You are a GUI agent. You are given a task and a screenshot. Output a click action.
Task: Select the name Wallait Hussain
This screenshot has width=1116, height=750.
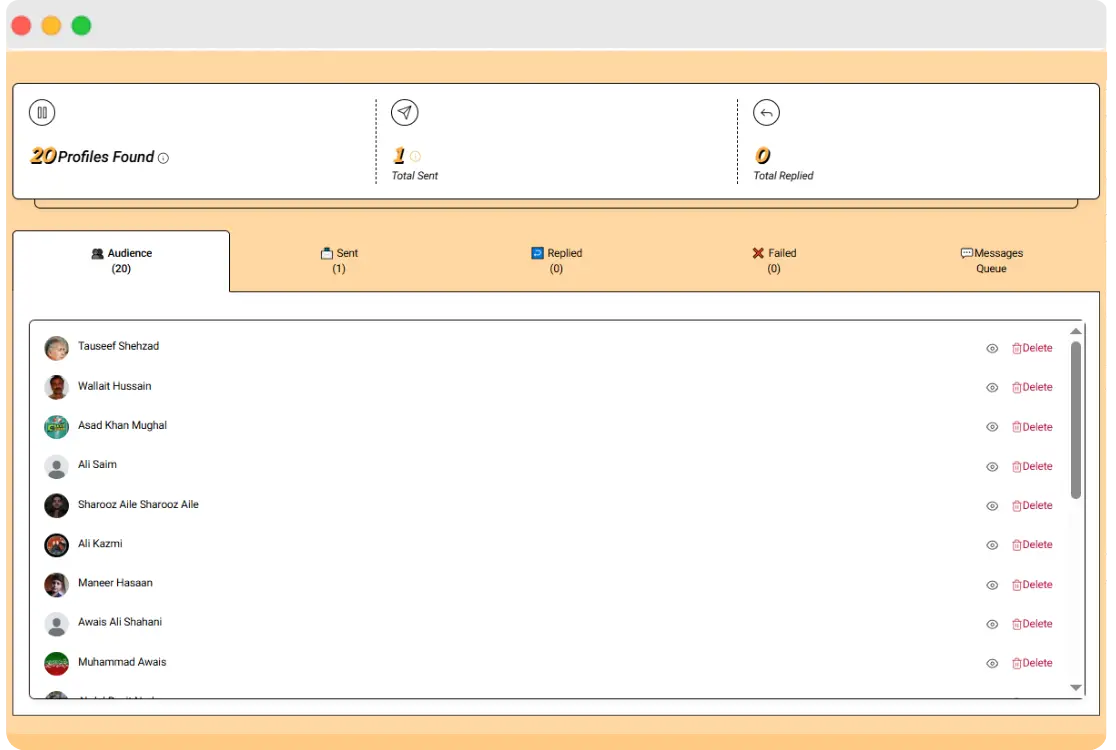coord(115,386)
